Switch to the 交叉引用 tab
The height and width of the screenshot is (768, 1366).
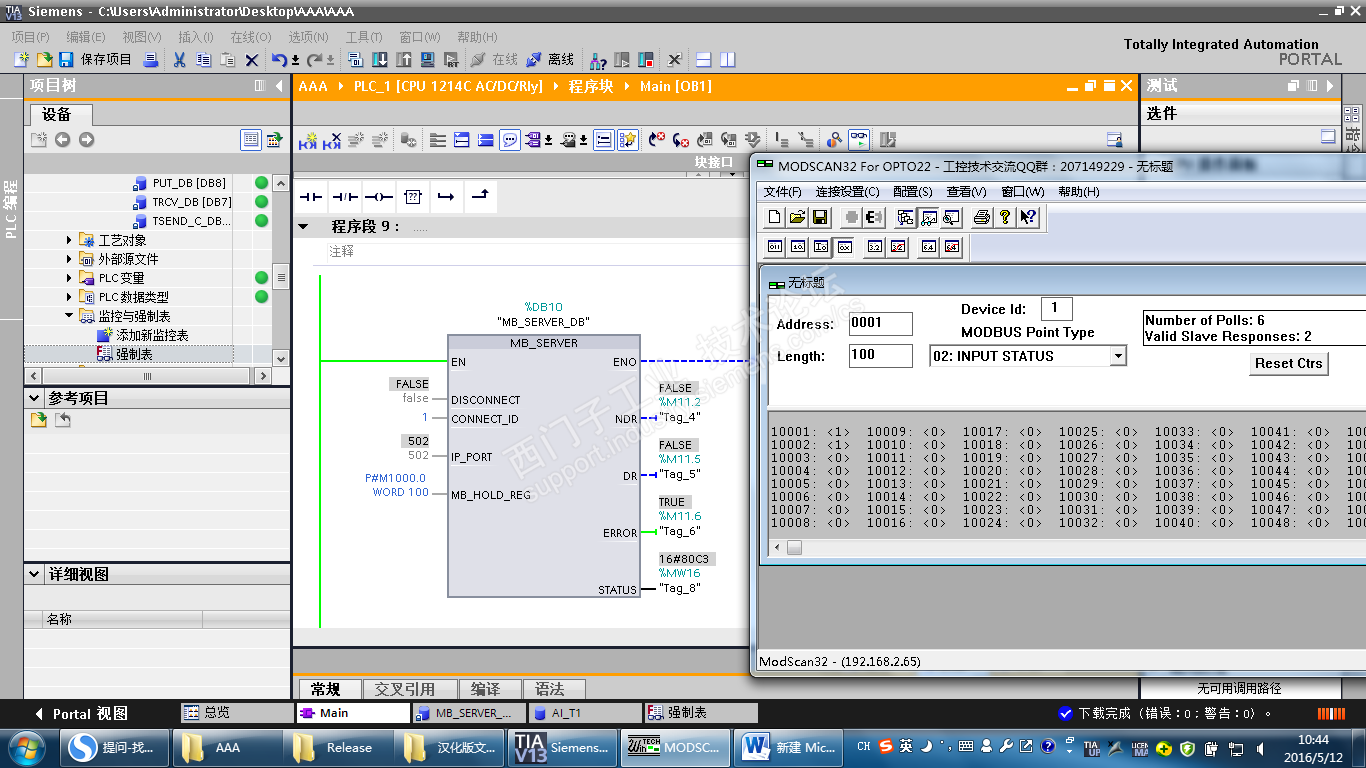tap(404, 689)
